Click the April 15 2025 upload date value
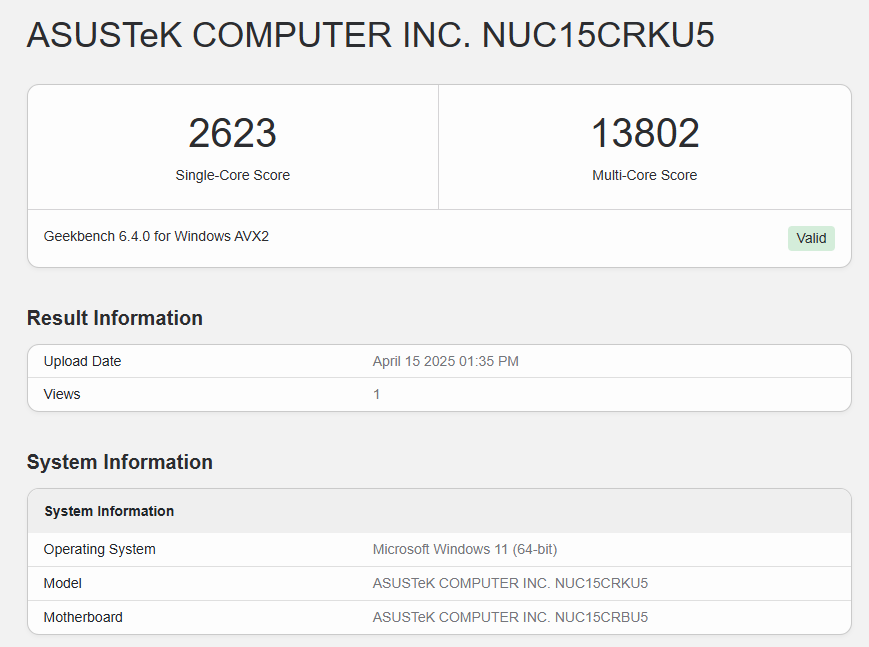The image size is (869, 647). pyautogui.click(x=445, y=361)
